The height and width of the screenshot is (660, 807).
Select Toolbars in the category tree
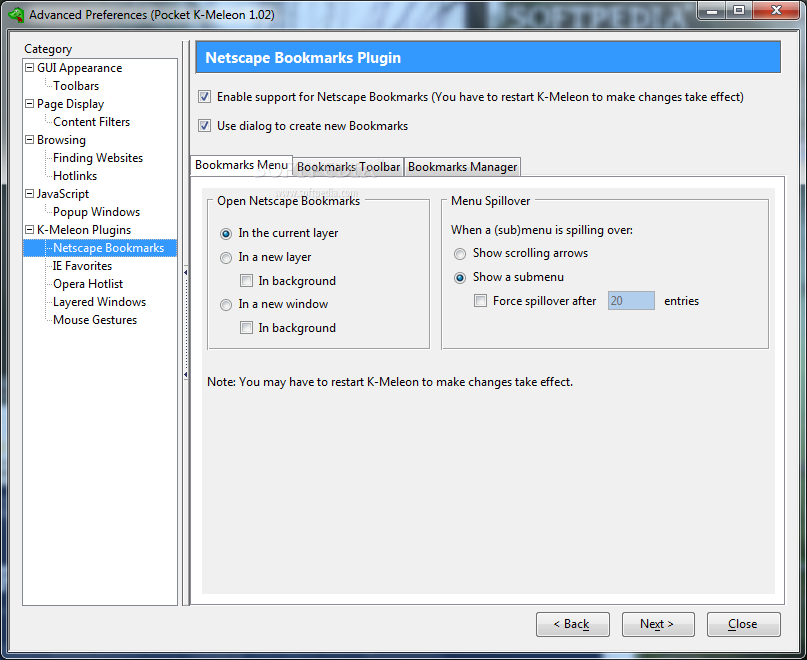76,85
